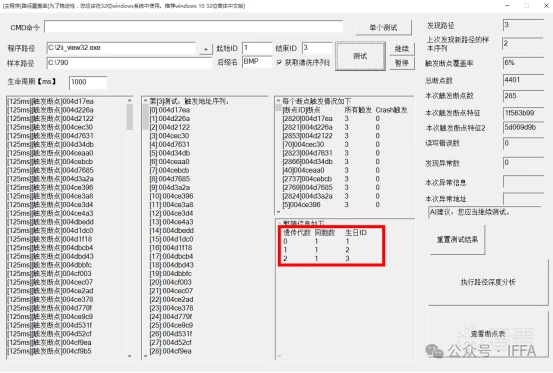Click the 发现路径 field showing 3

click(x=523, y=25)
